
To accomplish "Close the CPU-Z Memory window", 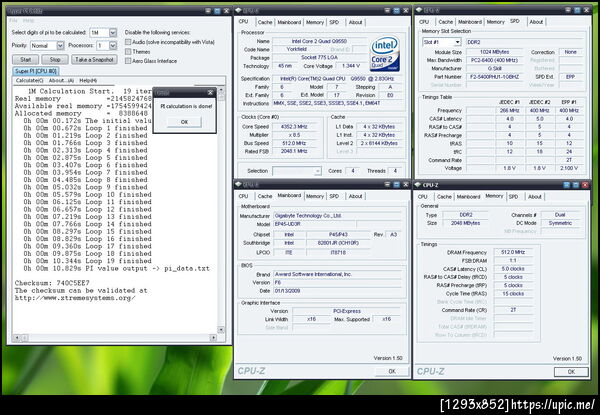I will pyautogui.click(x=585, y=185).
